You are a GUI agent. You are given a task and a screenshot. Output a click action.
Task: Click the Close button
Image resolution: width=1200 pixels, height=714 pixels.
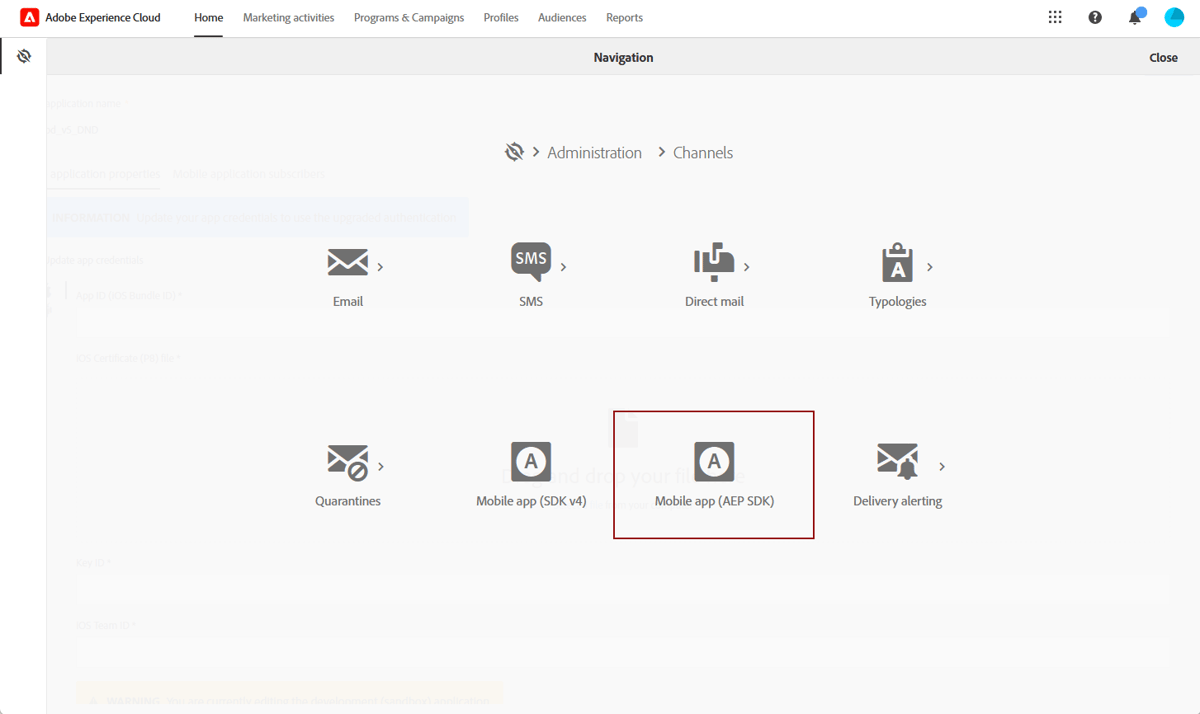pos(1163,57)
